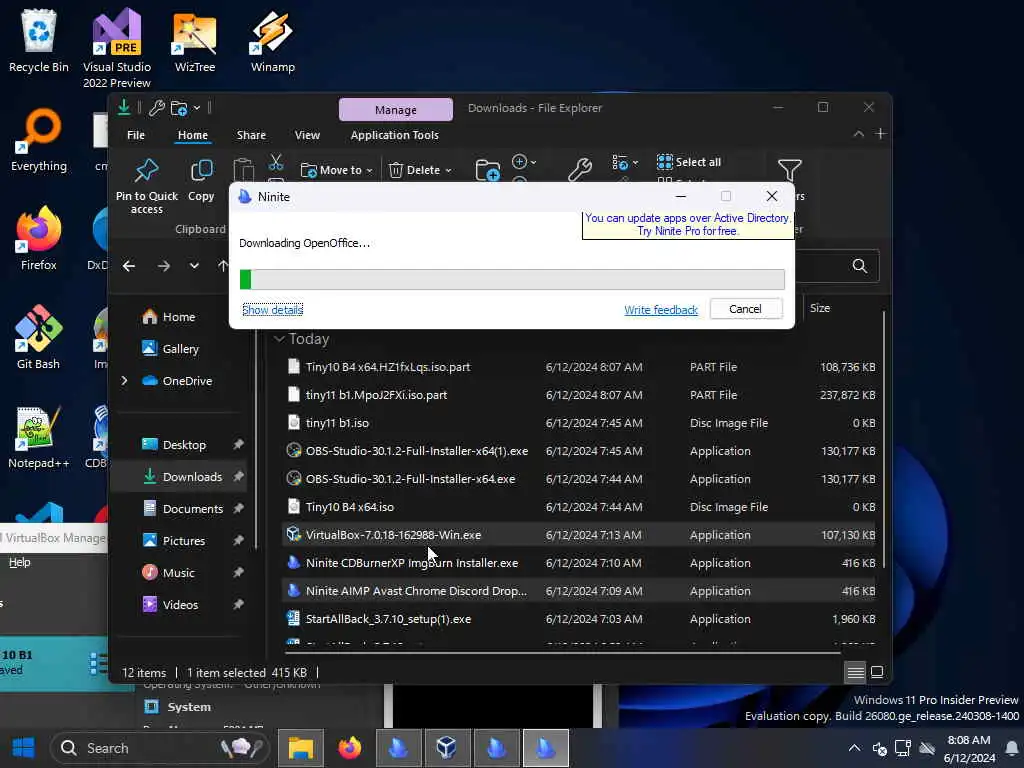Click the New folder icon in ribbon

tap(487, 170)
